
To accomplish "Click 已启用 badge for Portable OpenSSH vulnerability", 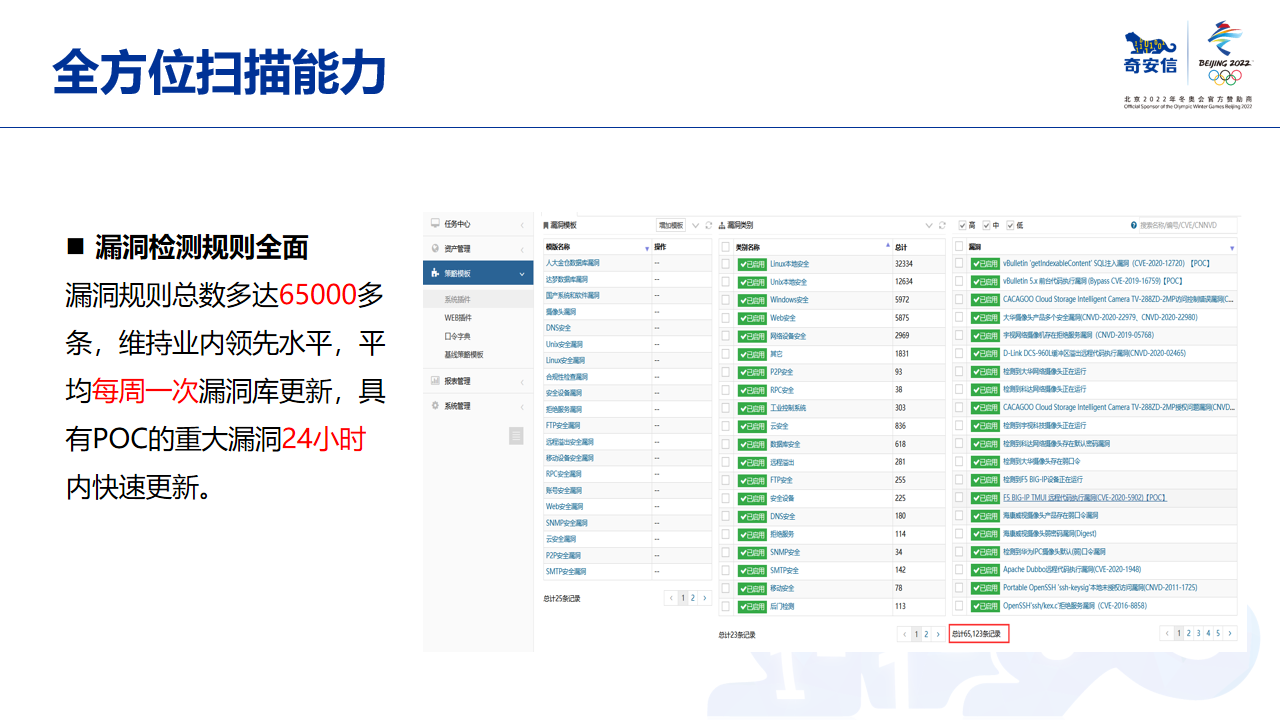I will (x=985, y=588).
